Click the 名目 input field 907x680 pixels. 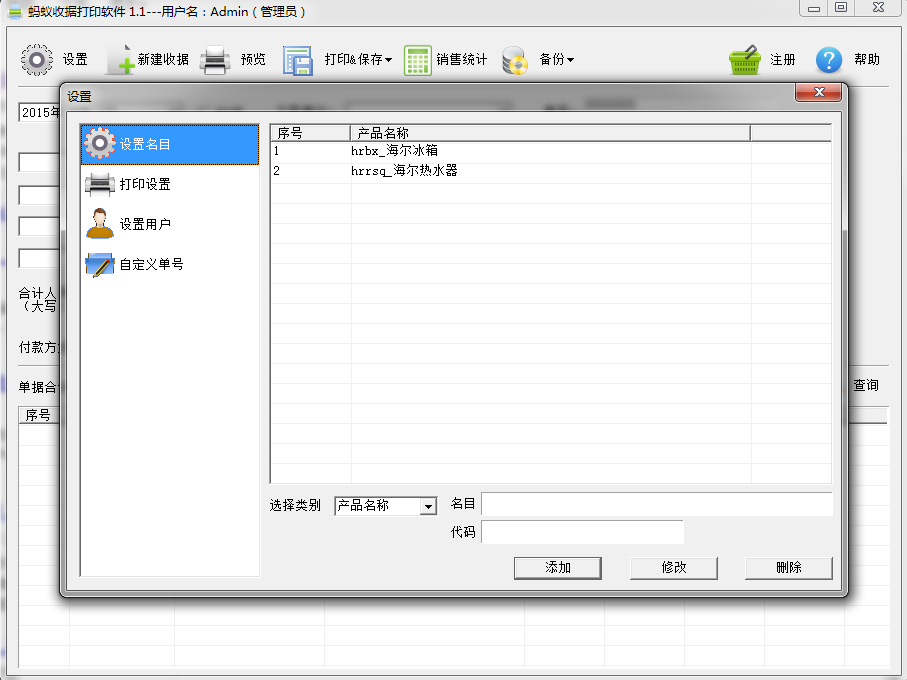point(657,503)
